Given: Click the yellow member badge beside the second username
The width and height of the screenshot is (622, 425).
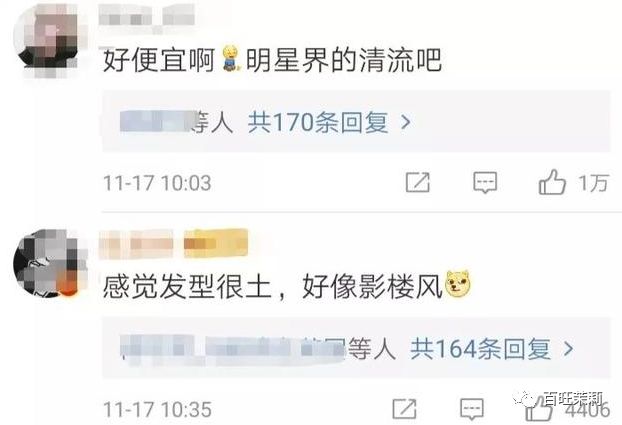Looking at the screenshot, I should click(216, 242).
